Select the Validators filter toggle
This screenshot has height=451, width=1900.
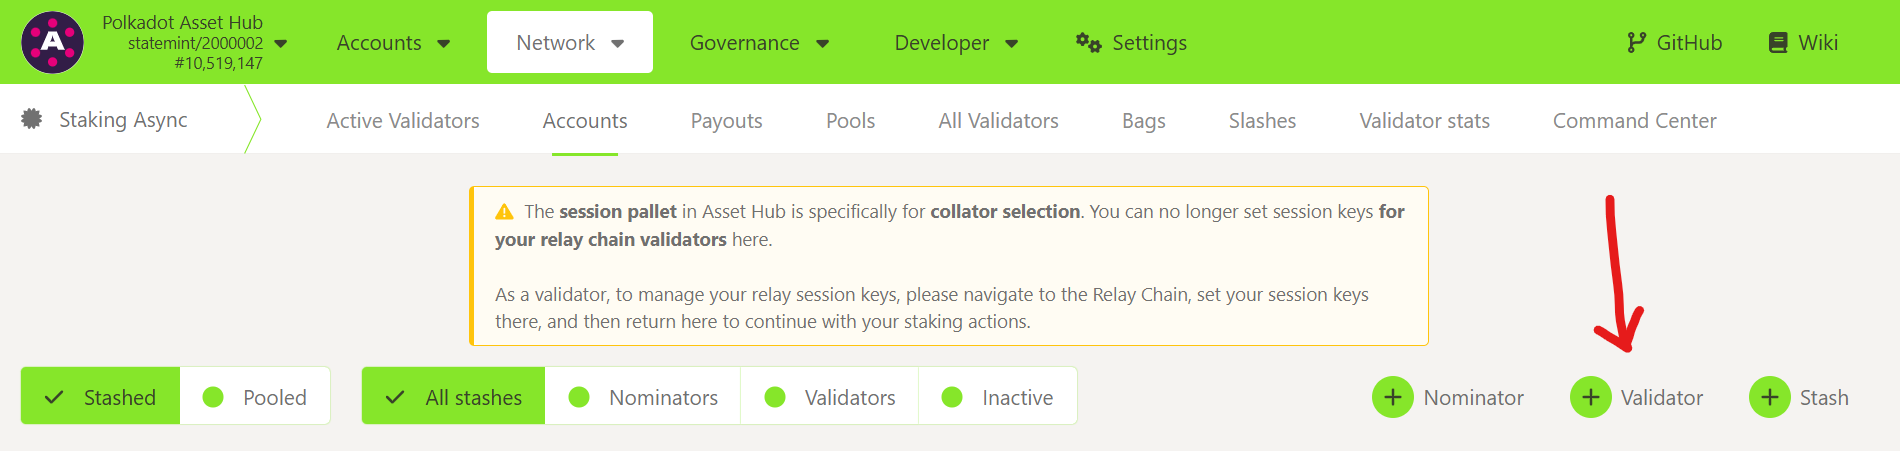click(x=830, y=397)
